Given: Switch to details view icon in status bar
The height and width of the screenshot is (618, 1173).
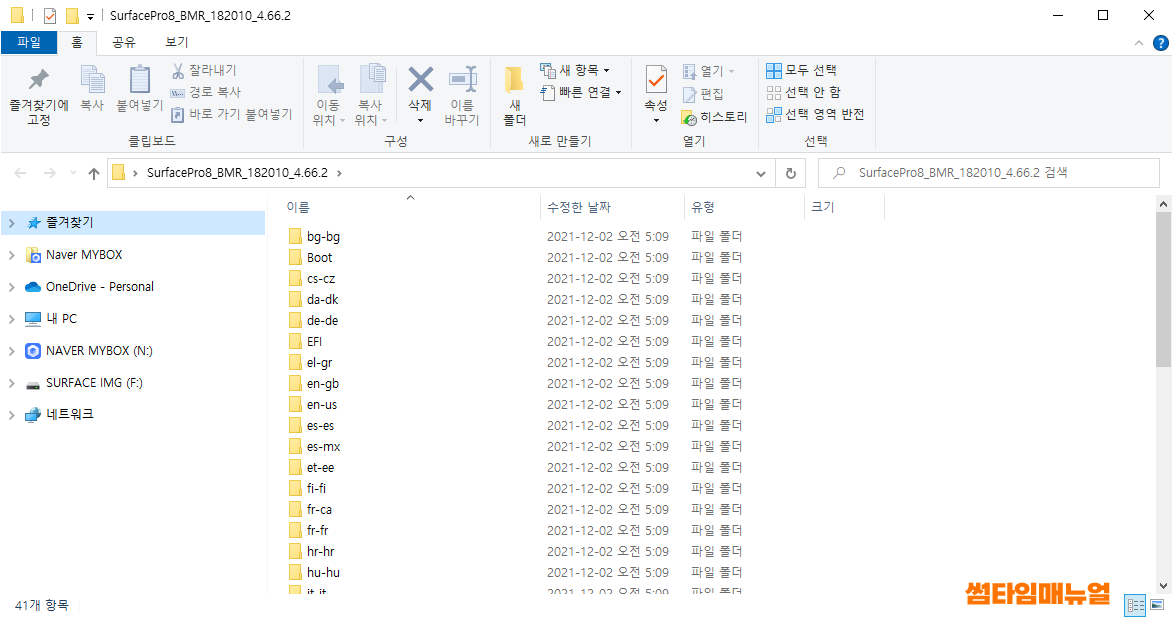Looking at the screenshot, I should (1136, 605).
